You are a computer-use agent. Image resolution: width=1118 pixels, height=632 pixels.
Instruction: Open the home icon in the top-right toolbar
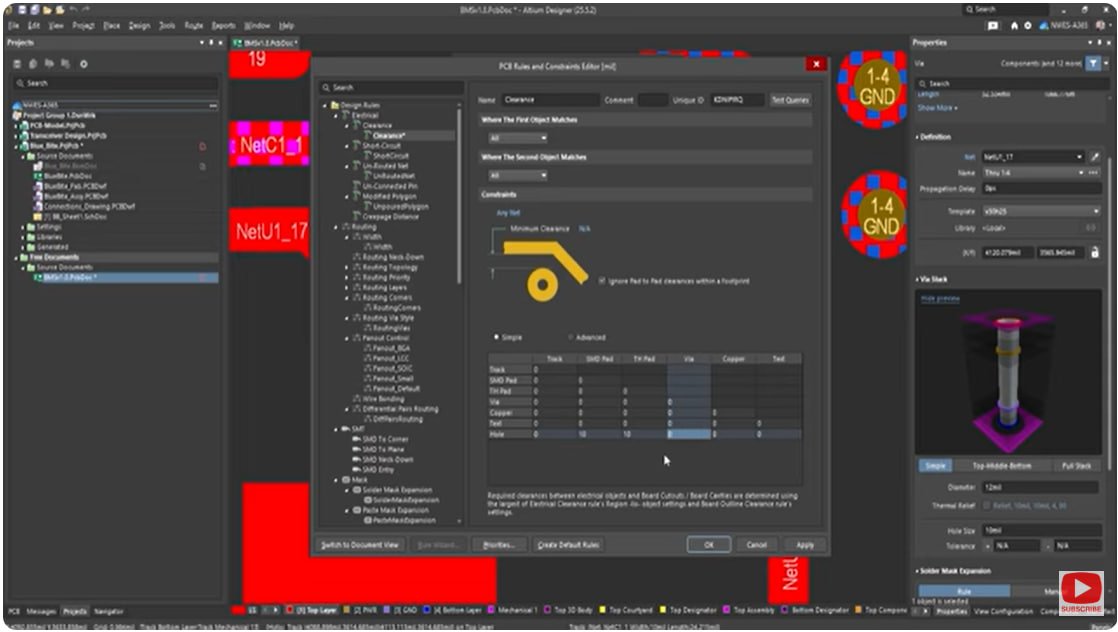(x=1014, y=26)
